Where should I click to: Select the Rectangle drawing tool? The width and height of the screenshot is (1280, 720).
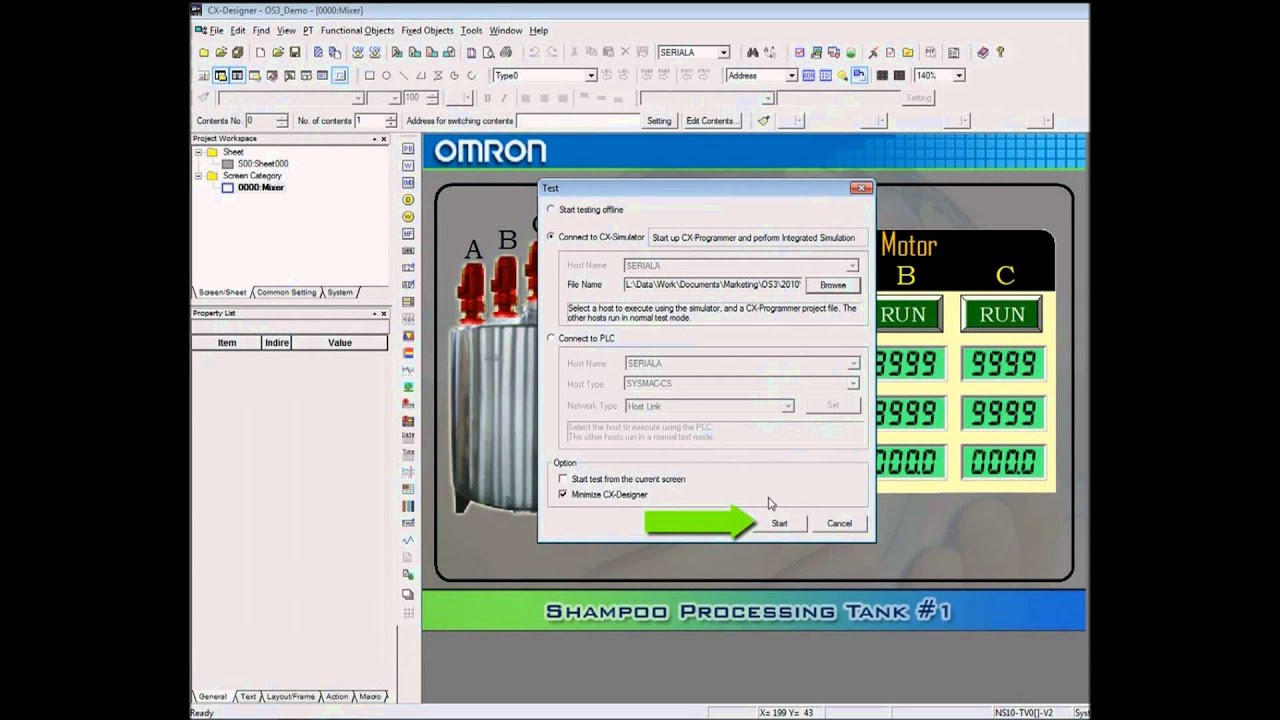(370, 75)
